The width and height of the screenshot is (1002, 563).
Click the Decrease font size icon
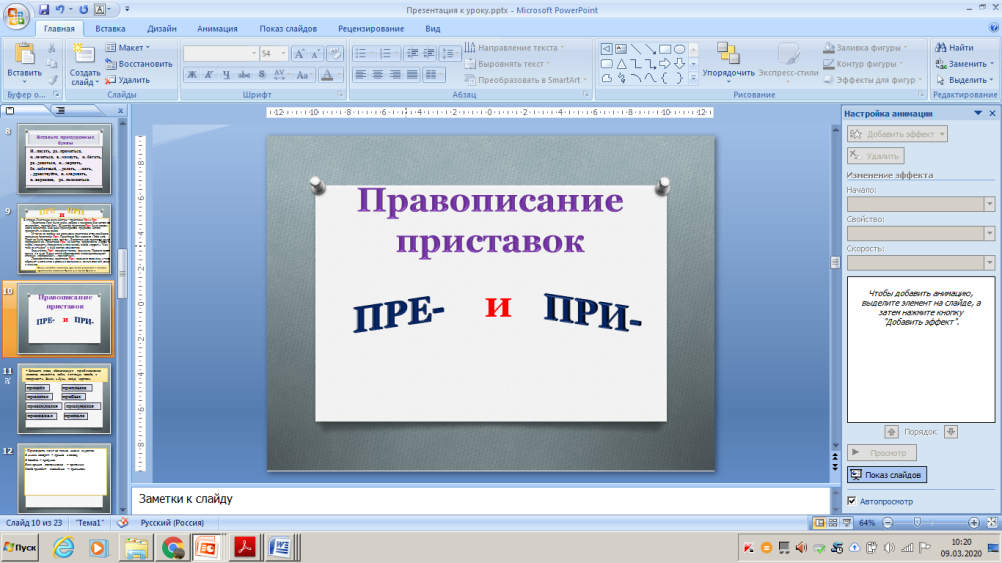coord(316,54)
